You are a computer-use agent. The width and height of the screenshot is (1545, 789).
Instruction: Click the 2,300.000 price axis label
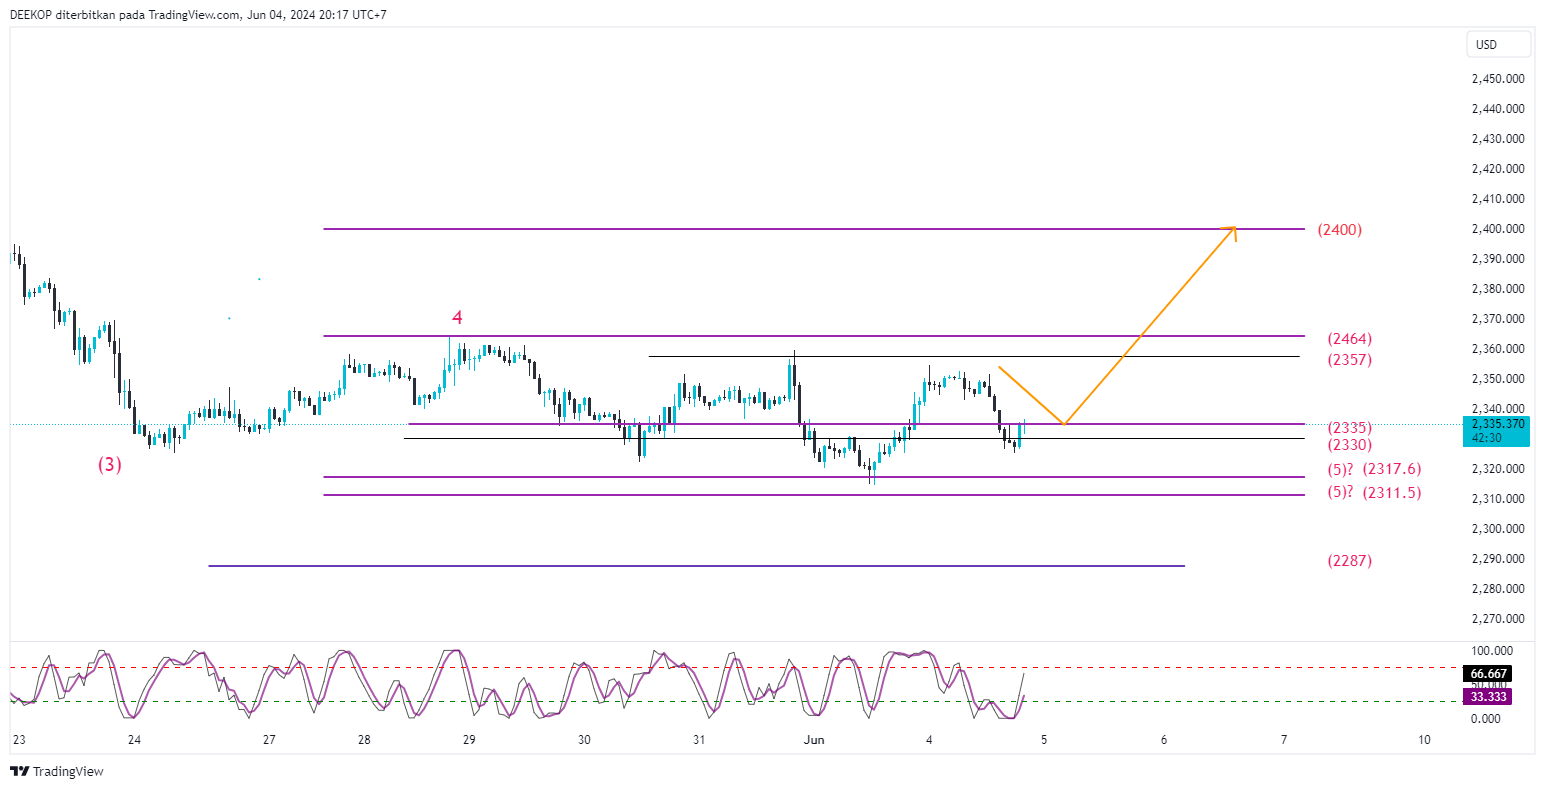pos(1498,528)
